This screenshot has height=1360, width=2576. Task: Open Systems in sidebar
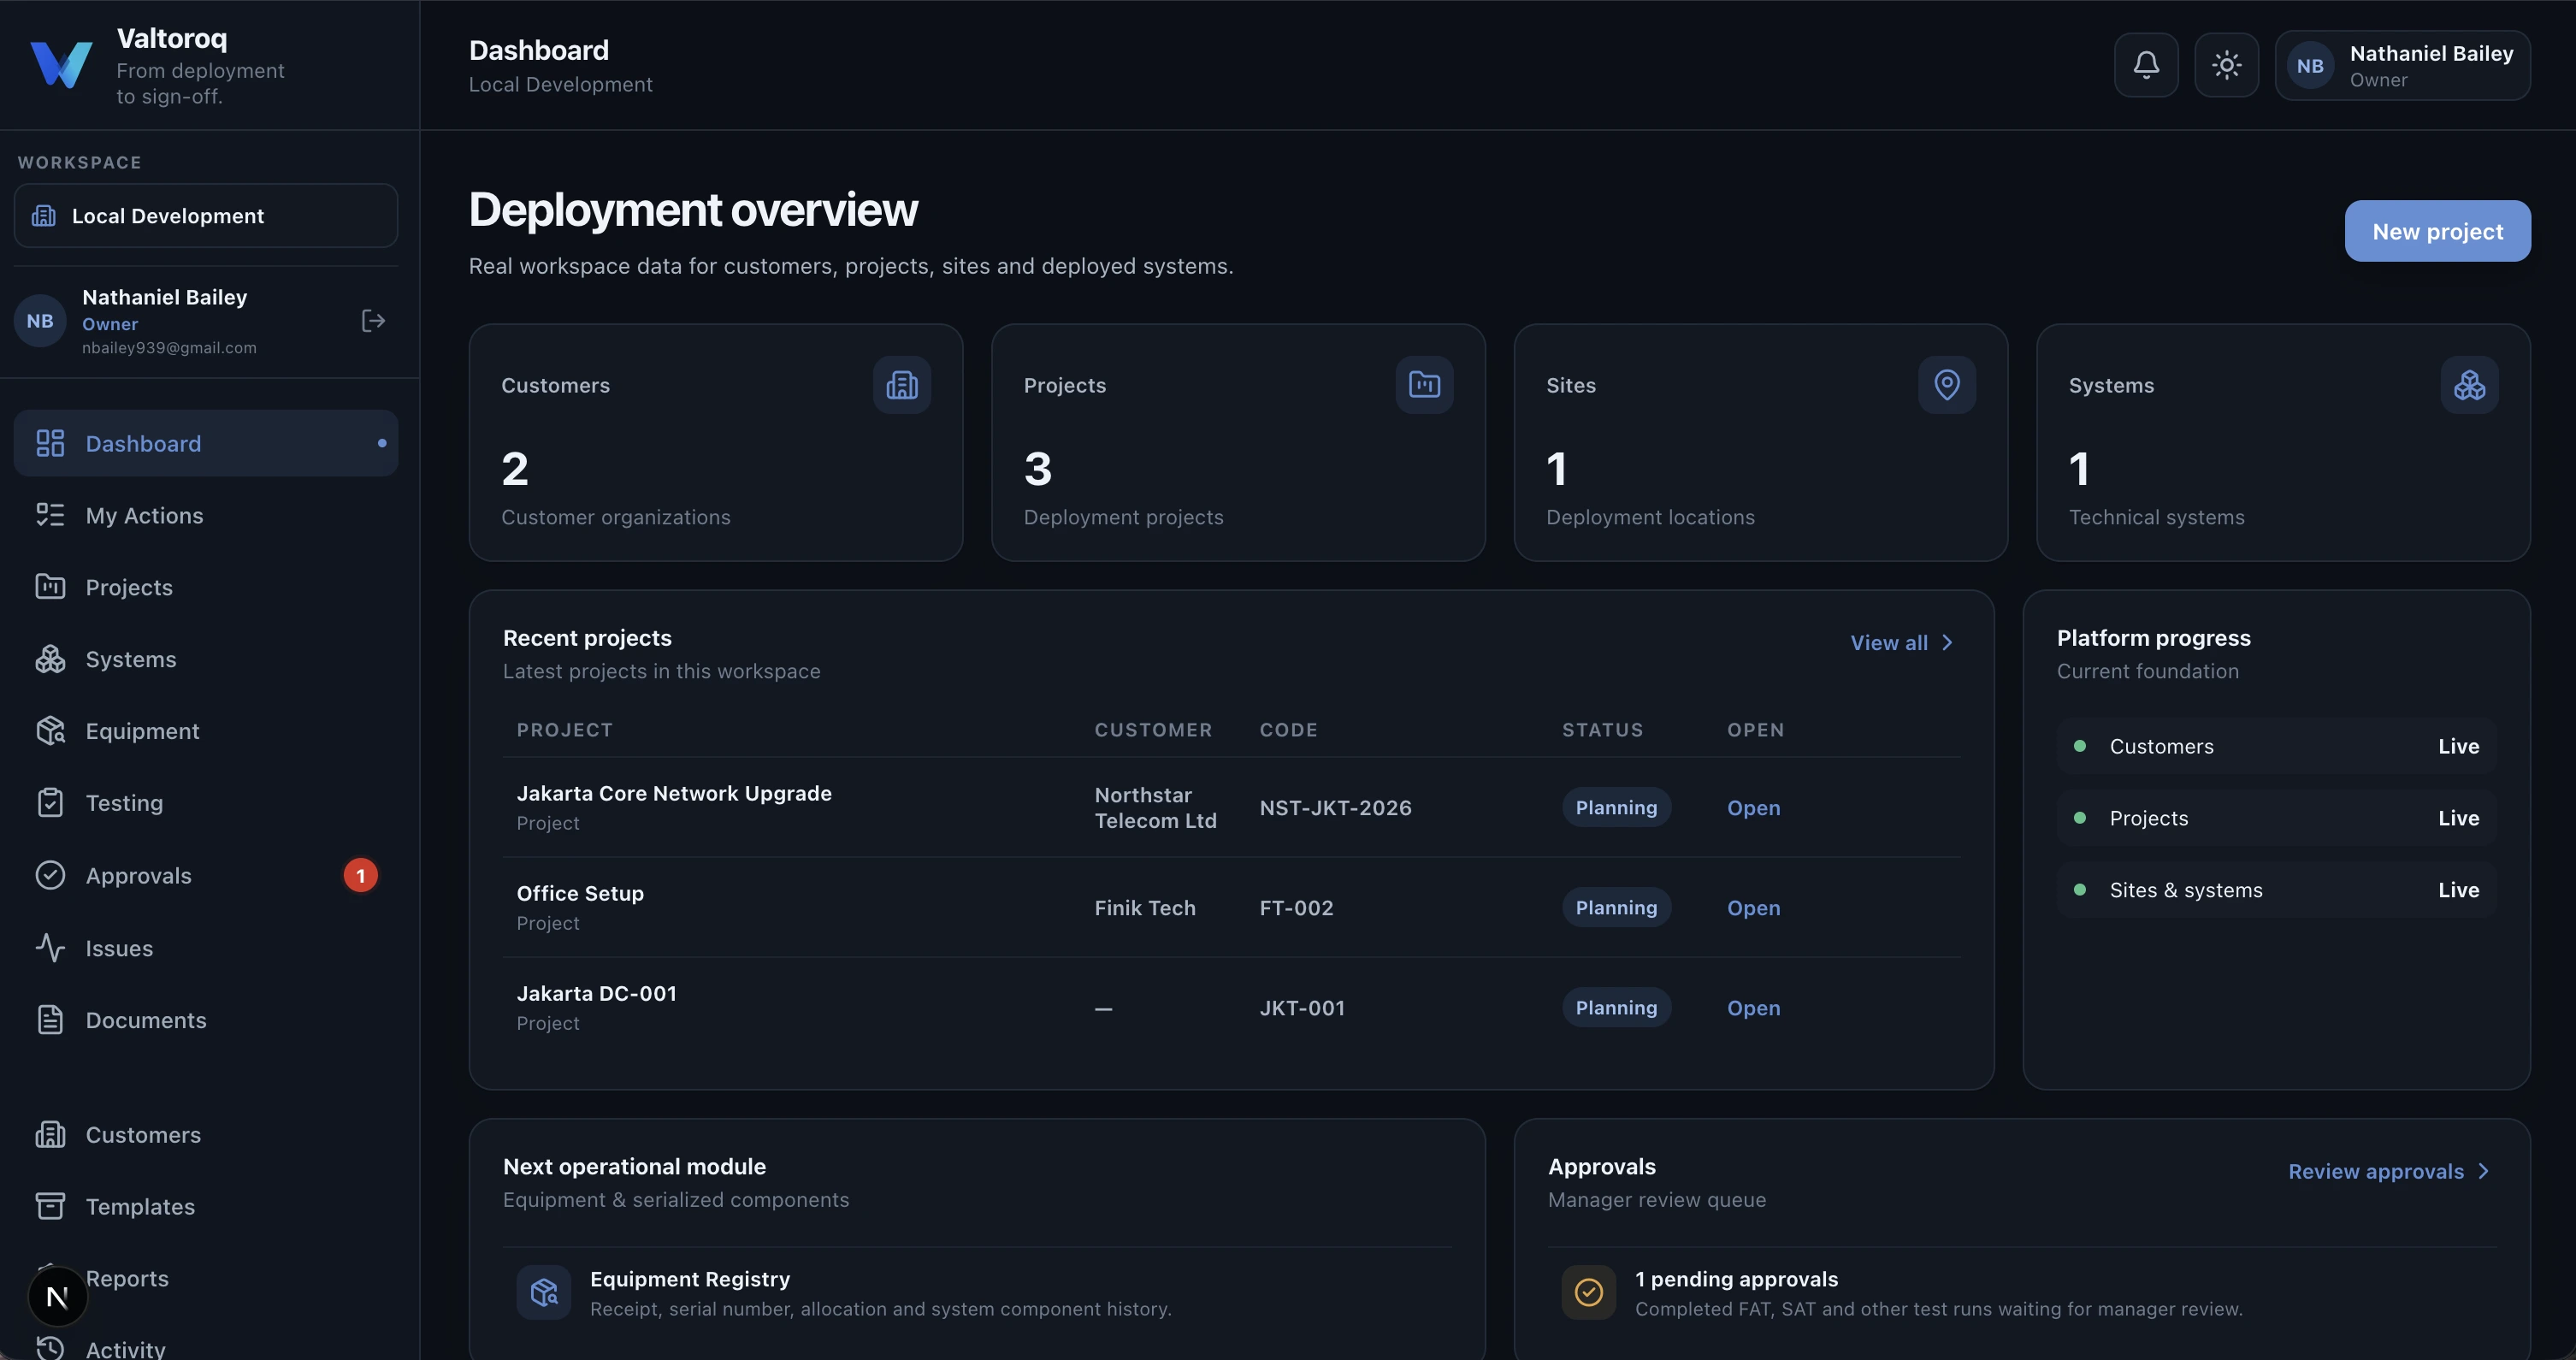(x=206, y=659)
